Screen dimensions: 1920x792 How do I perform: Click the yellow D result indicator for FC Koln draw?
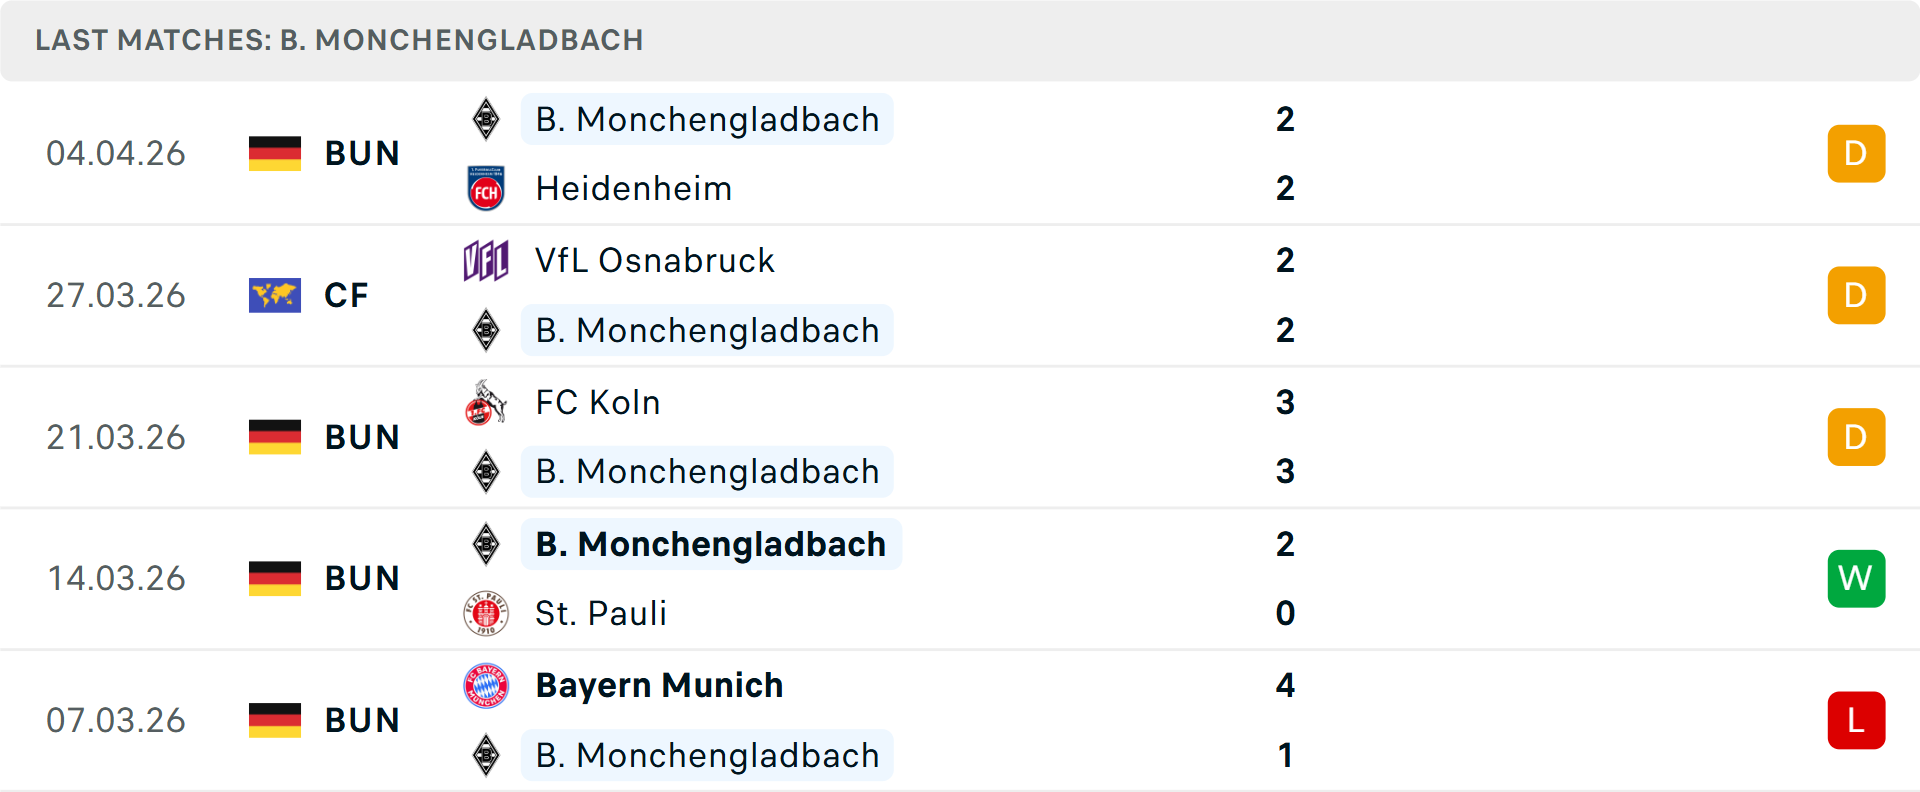1856,437
